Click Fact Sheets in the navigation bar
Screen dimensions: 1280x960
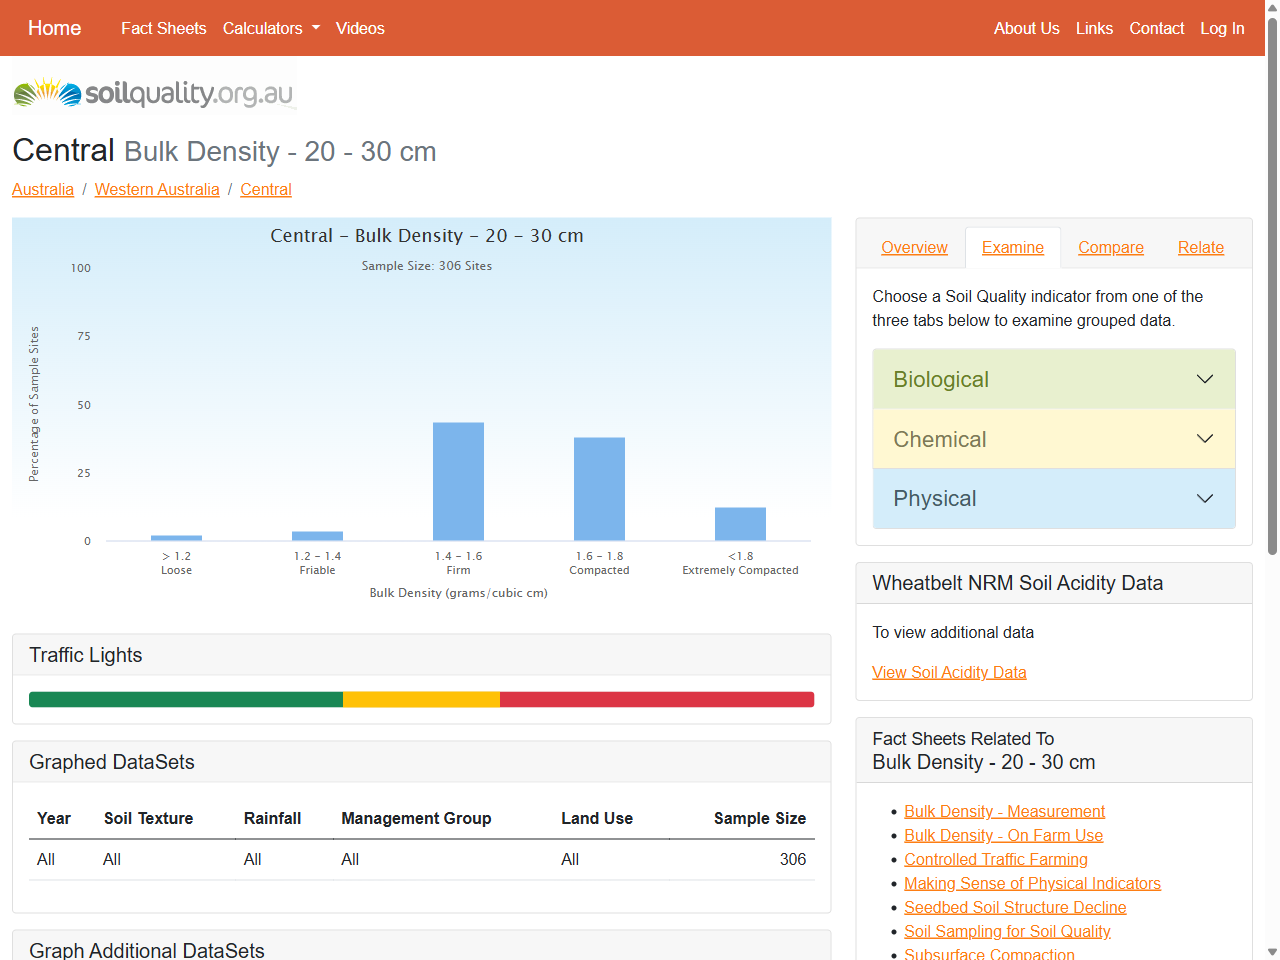[x=164, y=28]
